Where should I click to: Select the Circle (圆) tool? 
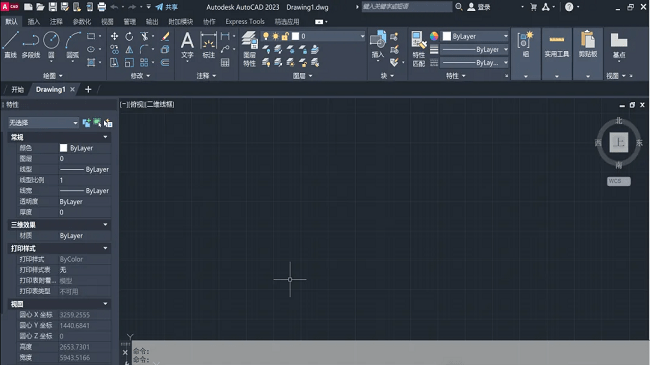(x=51, y=45)
